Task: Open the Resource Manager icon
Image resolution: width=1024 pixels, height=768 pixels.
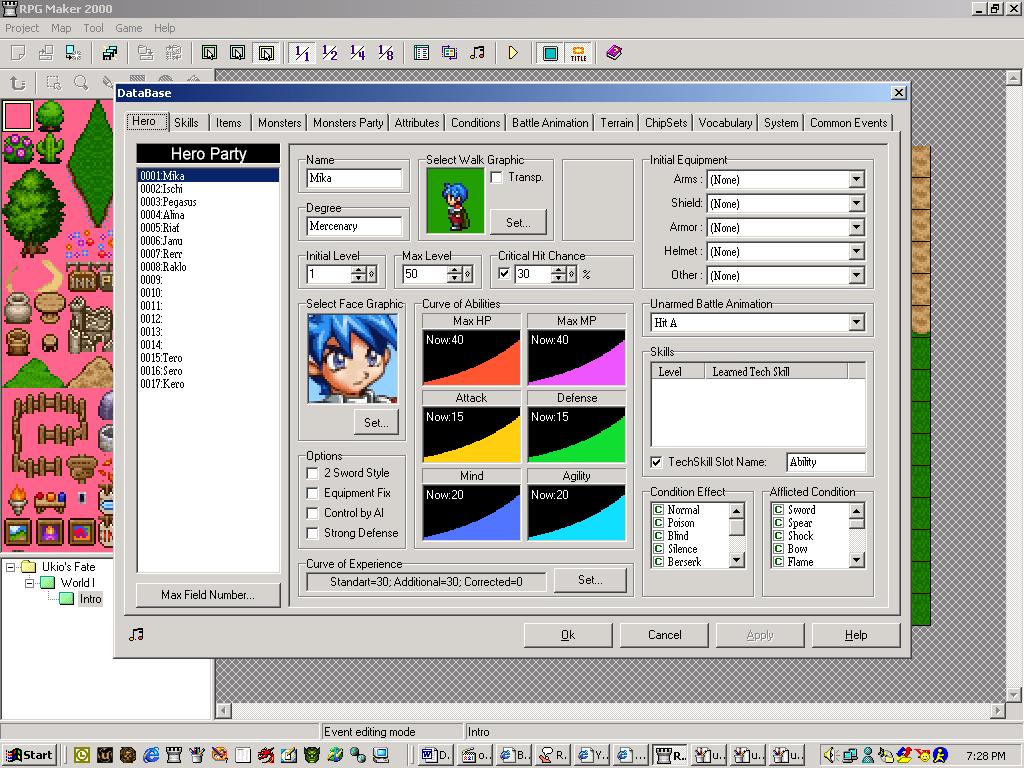Action: click(448, 53)
